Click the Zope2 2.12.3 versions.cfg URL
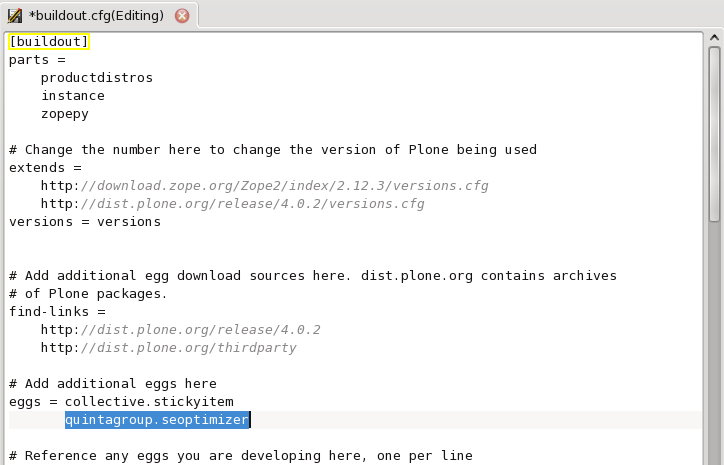The height and width of the screenshot is (465, 724). point(264,186)
